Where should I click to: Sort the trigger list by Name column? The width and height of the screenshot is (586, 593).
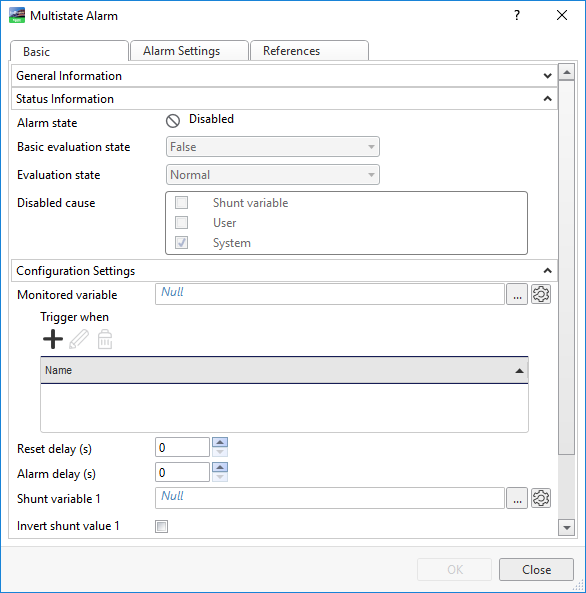[284, 370]
